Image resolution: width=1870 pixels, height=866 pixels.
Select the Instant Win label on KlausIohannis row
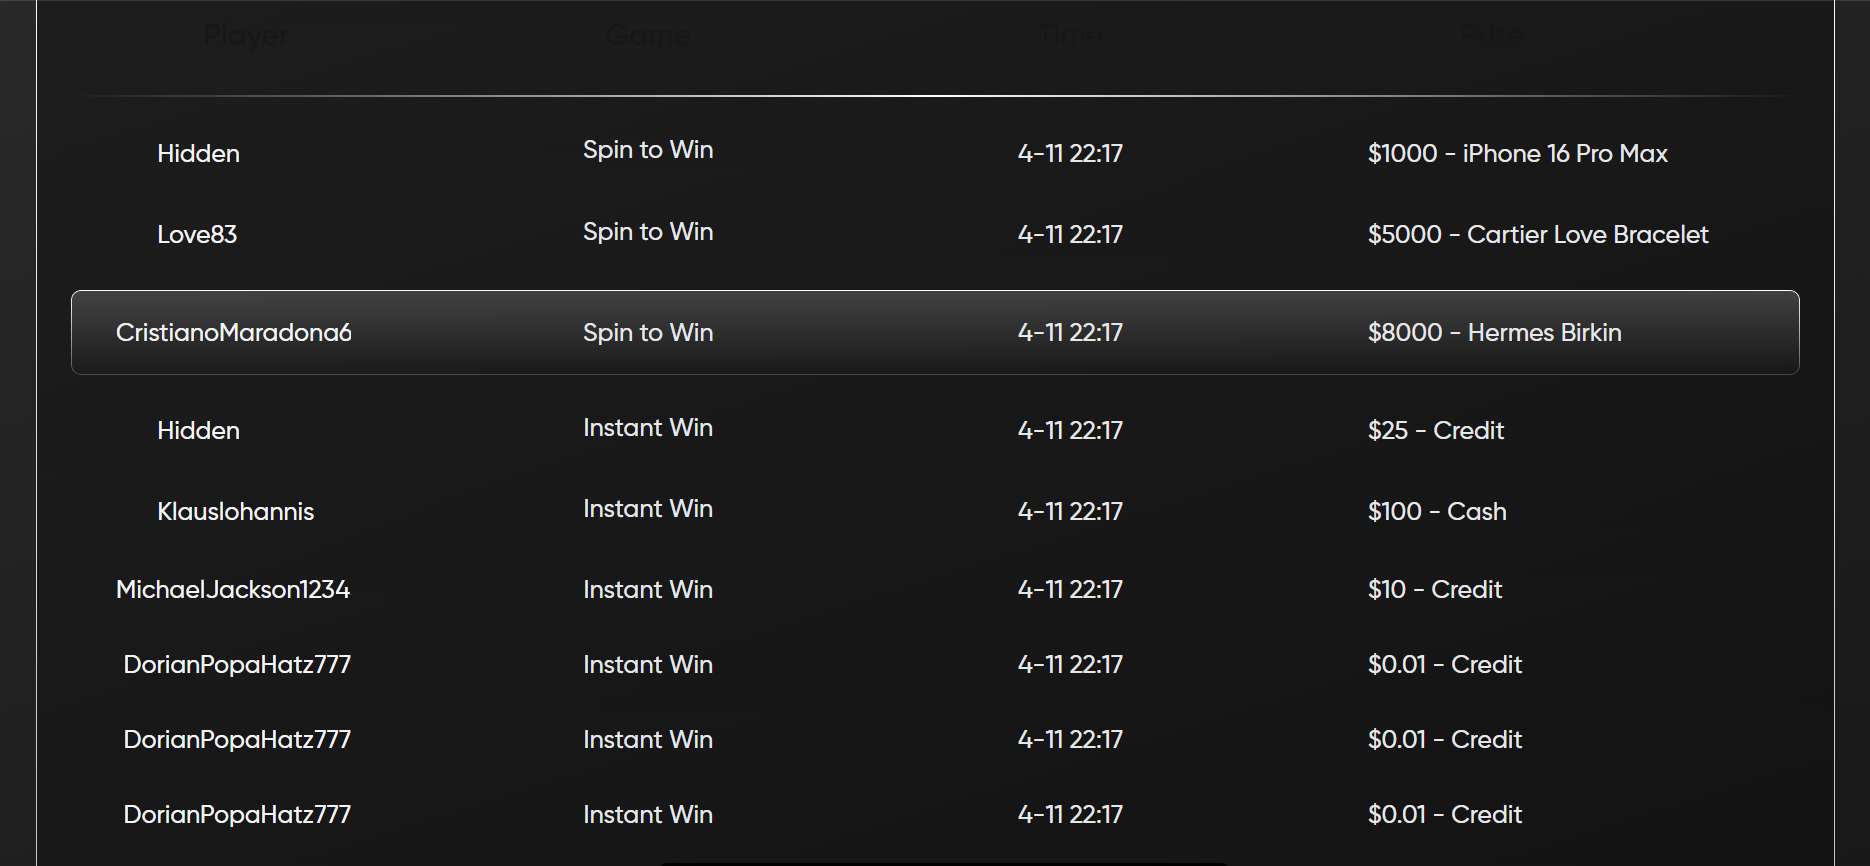pos(647,509)
